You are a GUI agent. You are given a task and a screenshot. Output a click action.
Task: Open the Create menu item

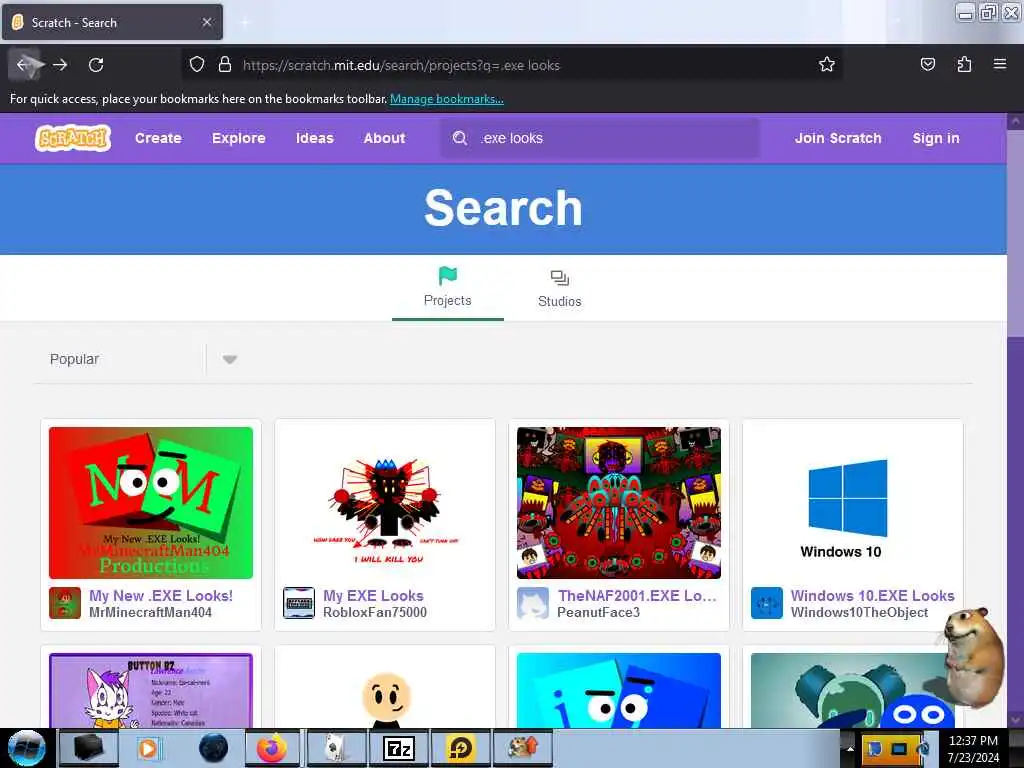pyautogui.click(x=158, y=138)
